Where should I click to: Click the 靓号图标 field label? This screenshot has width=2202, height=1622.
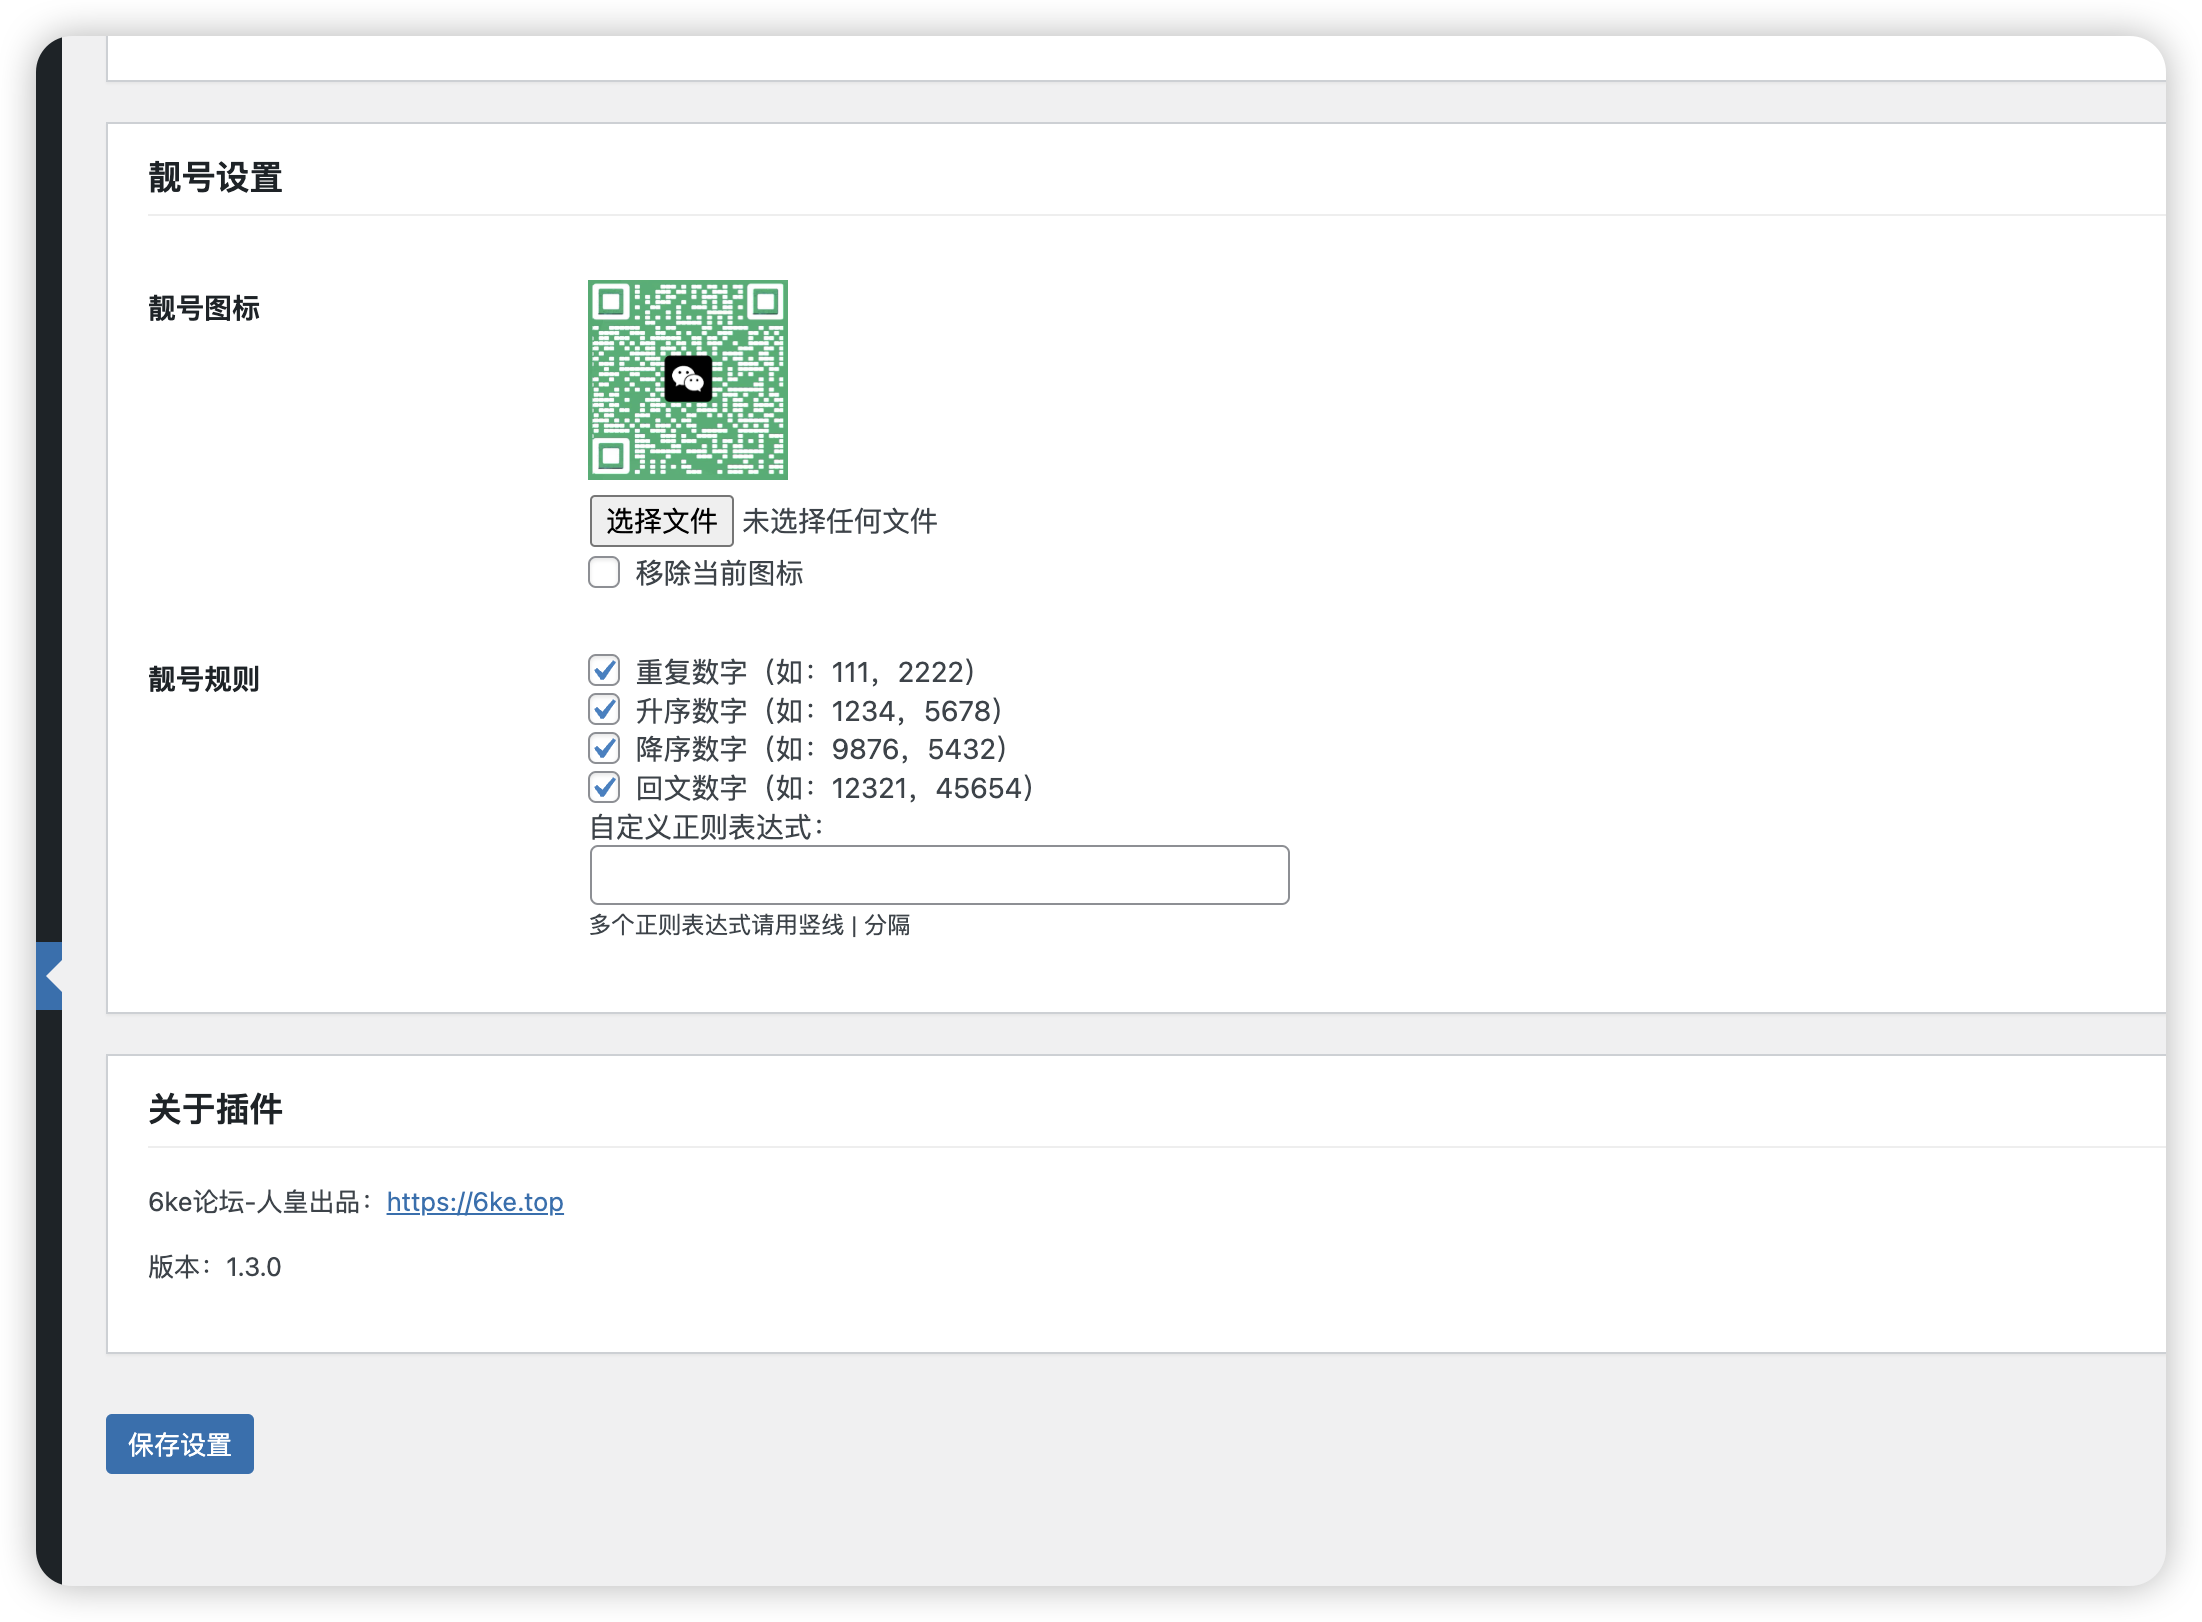point(203,310)
